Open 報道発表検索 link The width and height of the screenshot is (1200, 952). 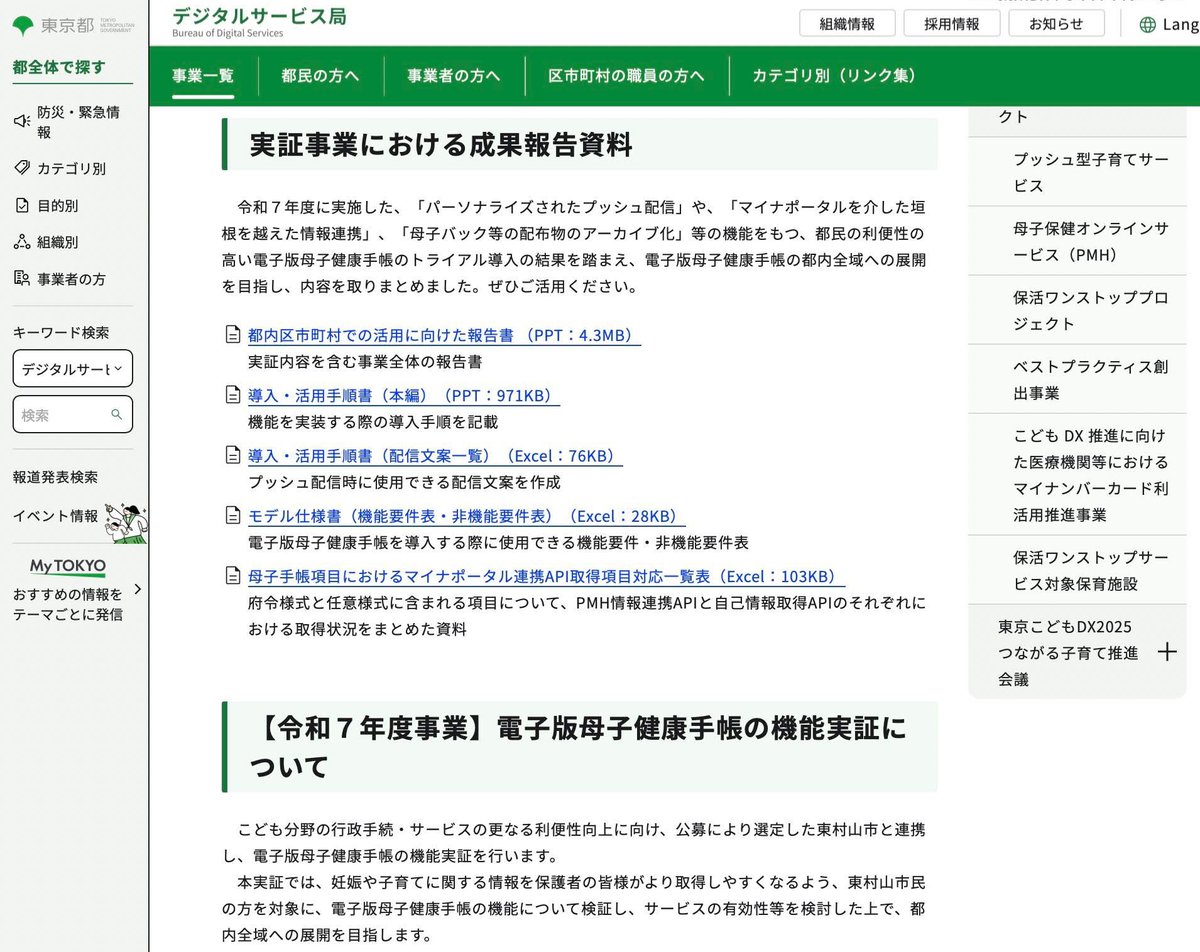[x=55, y=477]
